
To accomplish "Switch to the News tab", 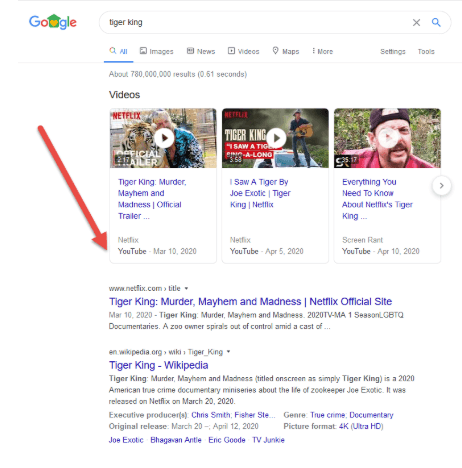I will click(201, 51).
